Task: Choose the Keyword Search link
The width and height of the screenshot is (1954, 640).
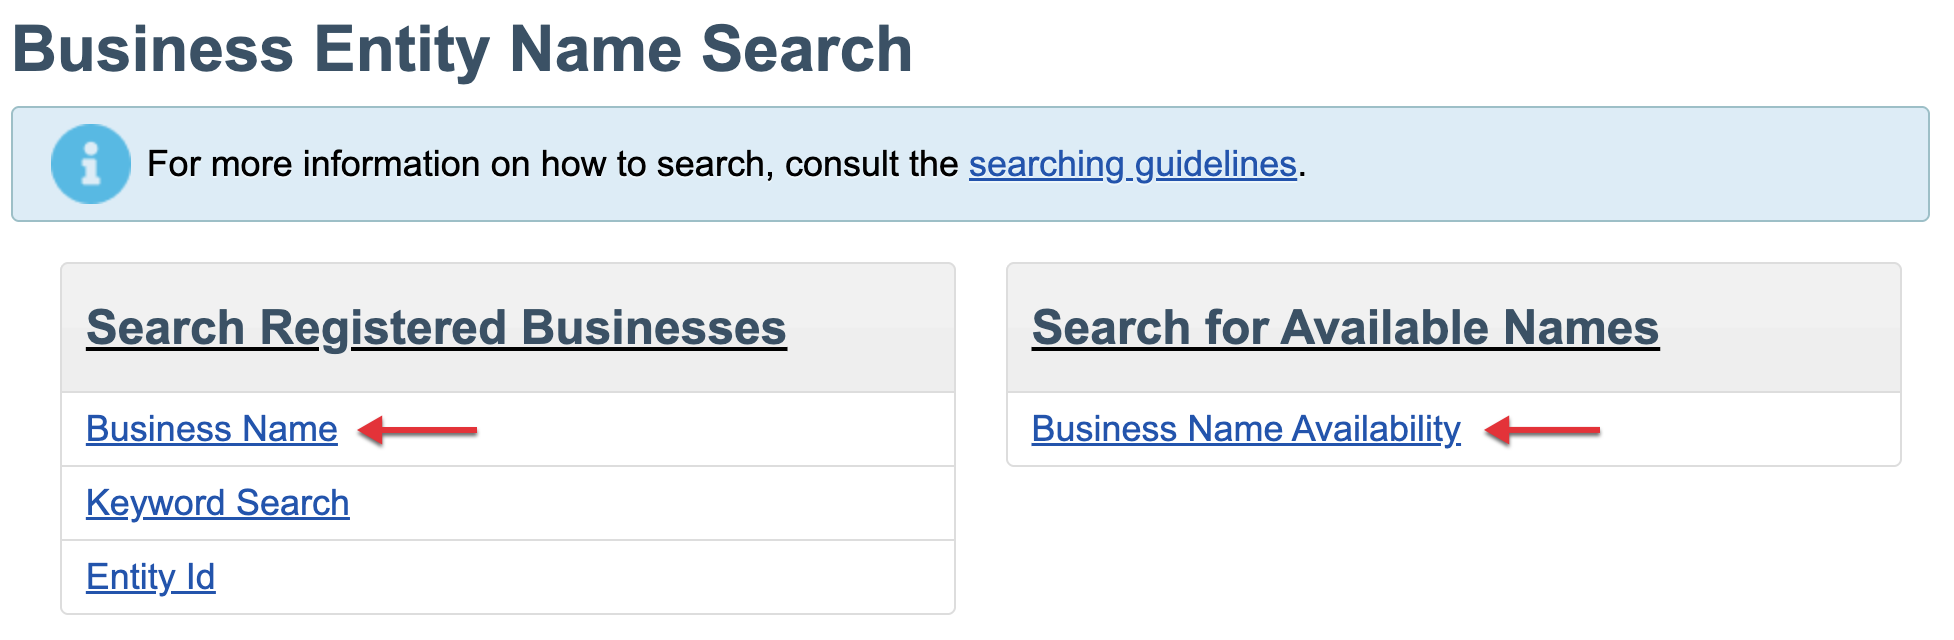Action: pos(218,503)
